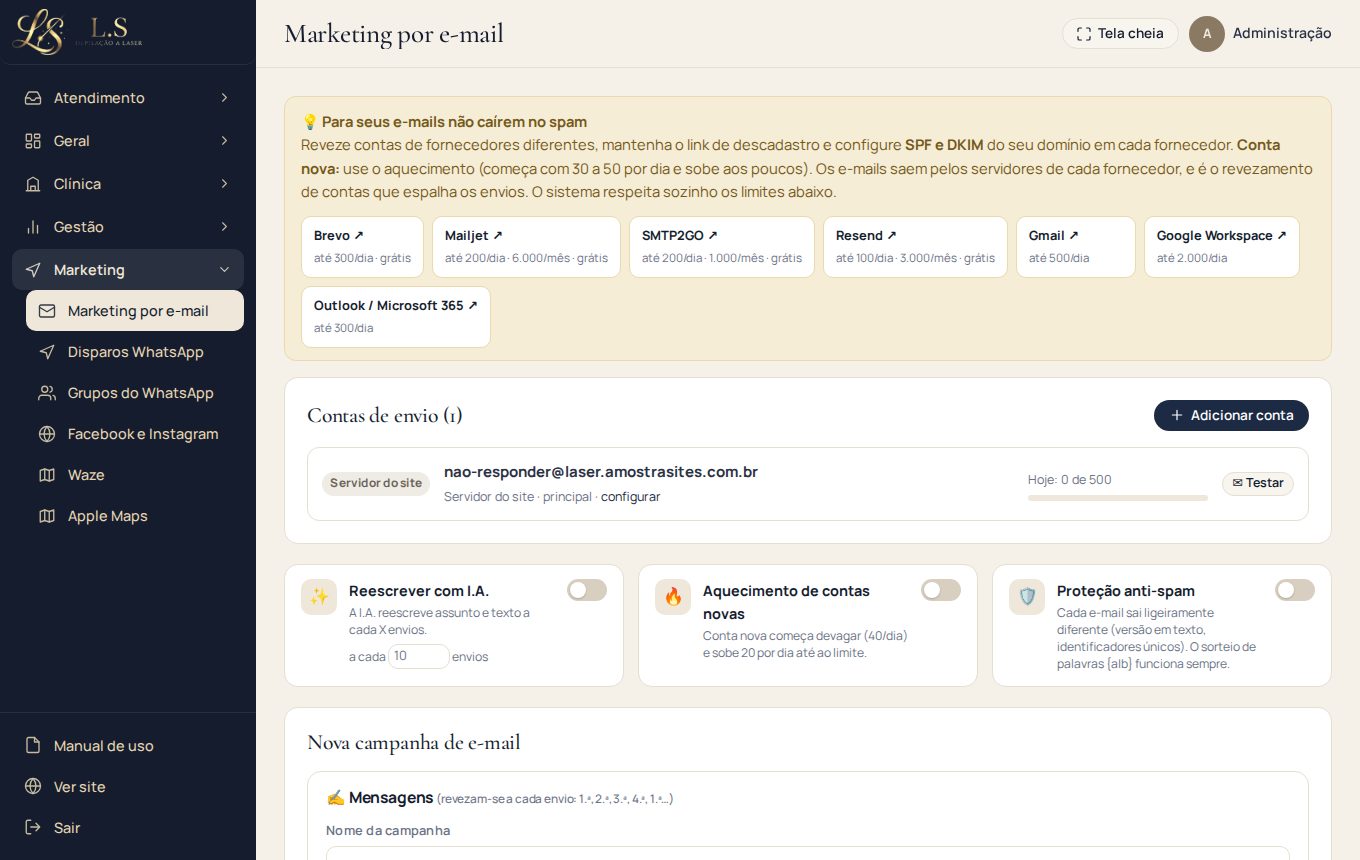Viewport: 1360px width, 860px height.
Task: Click the Geral grid icon
Action: coord(33,141)
